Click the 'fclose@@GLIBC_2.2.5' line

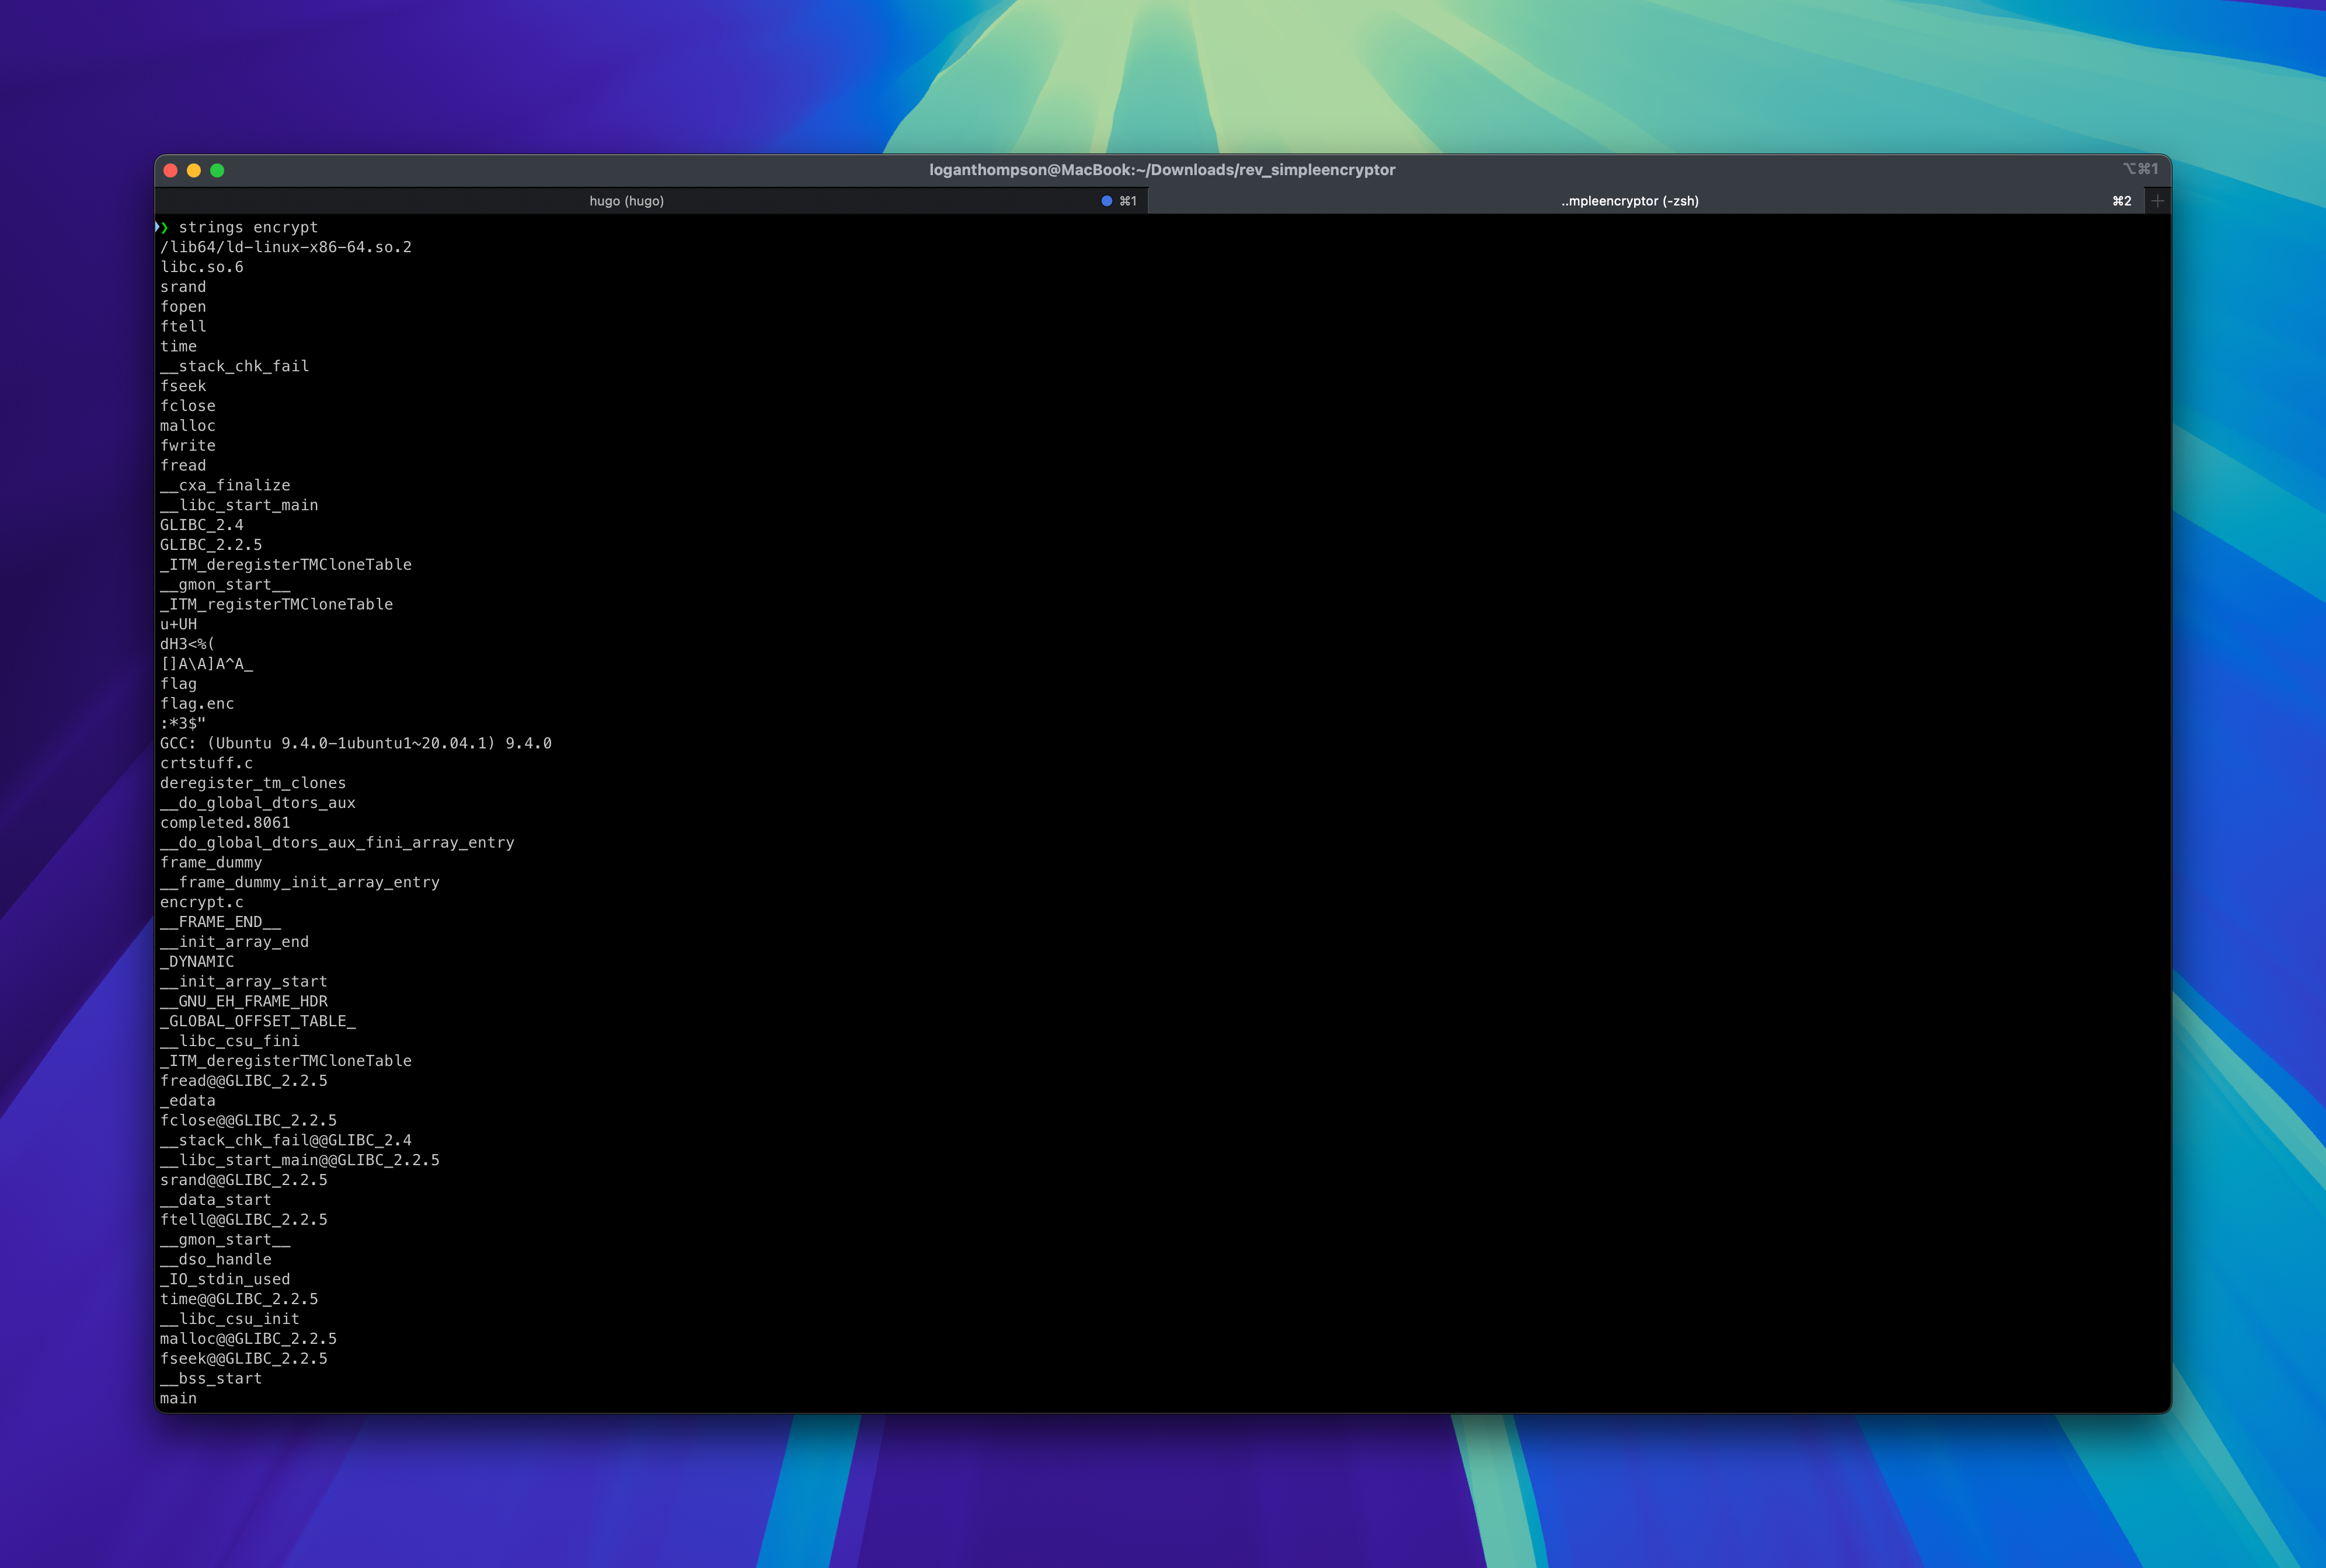coord(249,1121)
